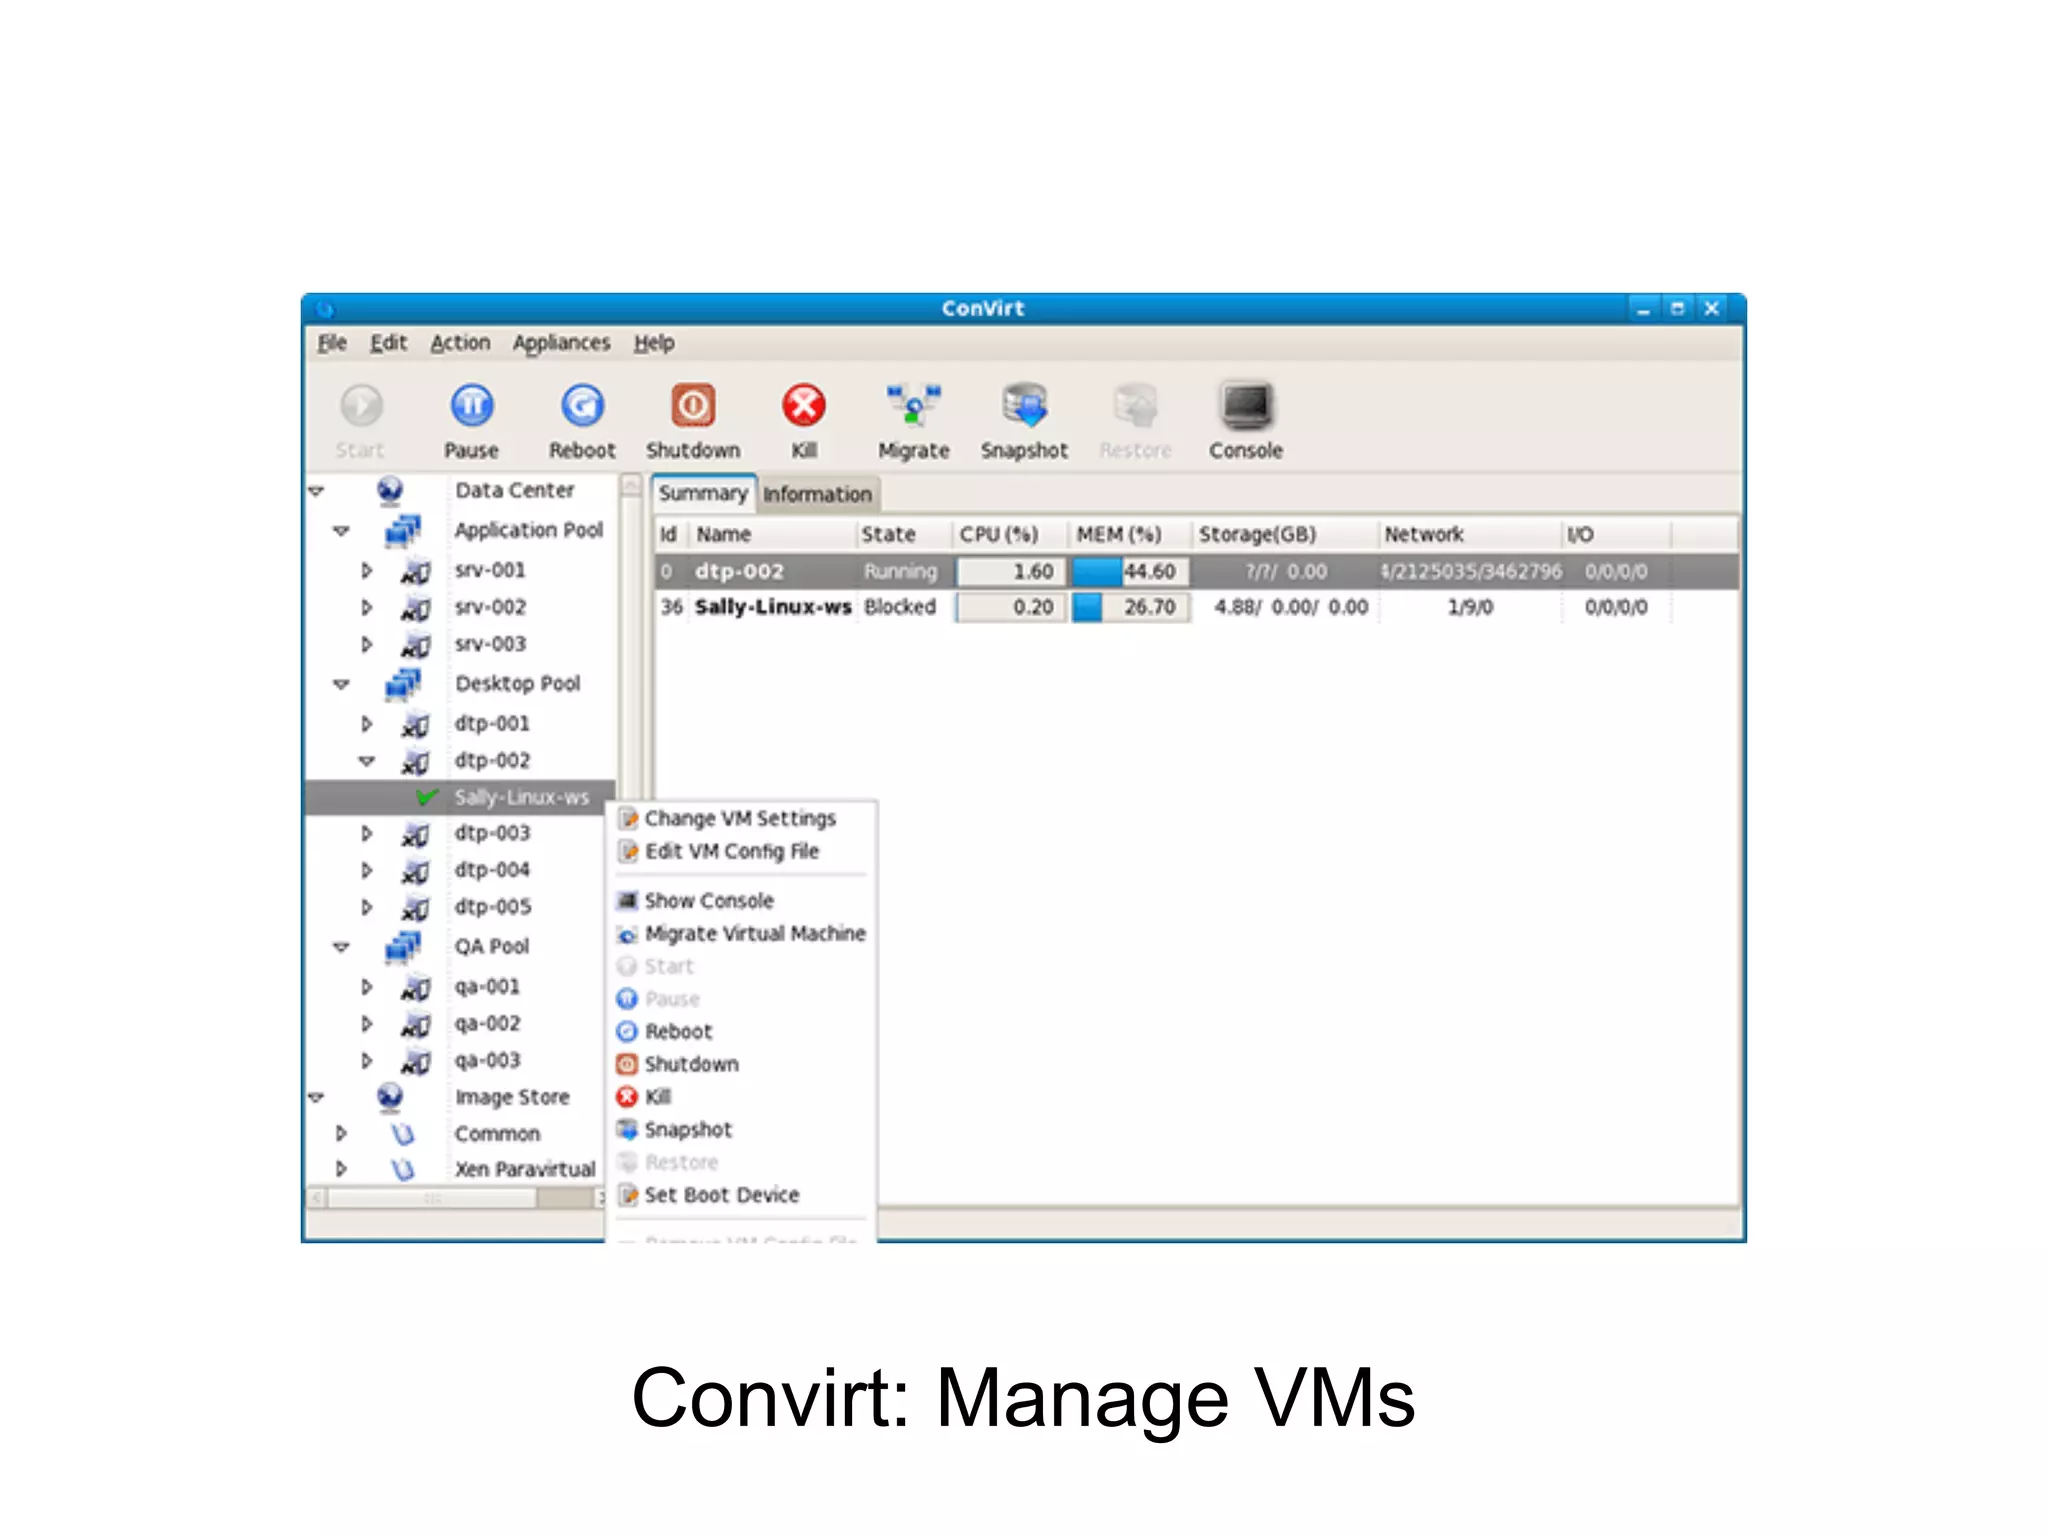Open the Help menu

coord(654,343)
